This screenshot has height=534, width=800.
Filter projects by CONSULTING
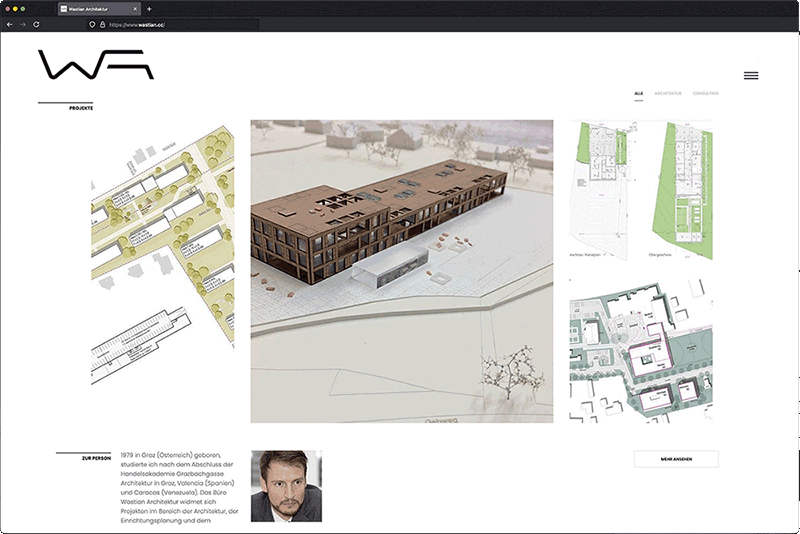pyautogui.click(x=706, y=93)
